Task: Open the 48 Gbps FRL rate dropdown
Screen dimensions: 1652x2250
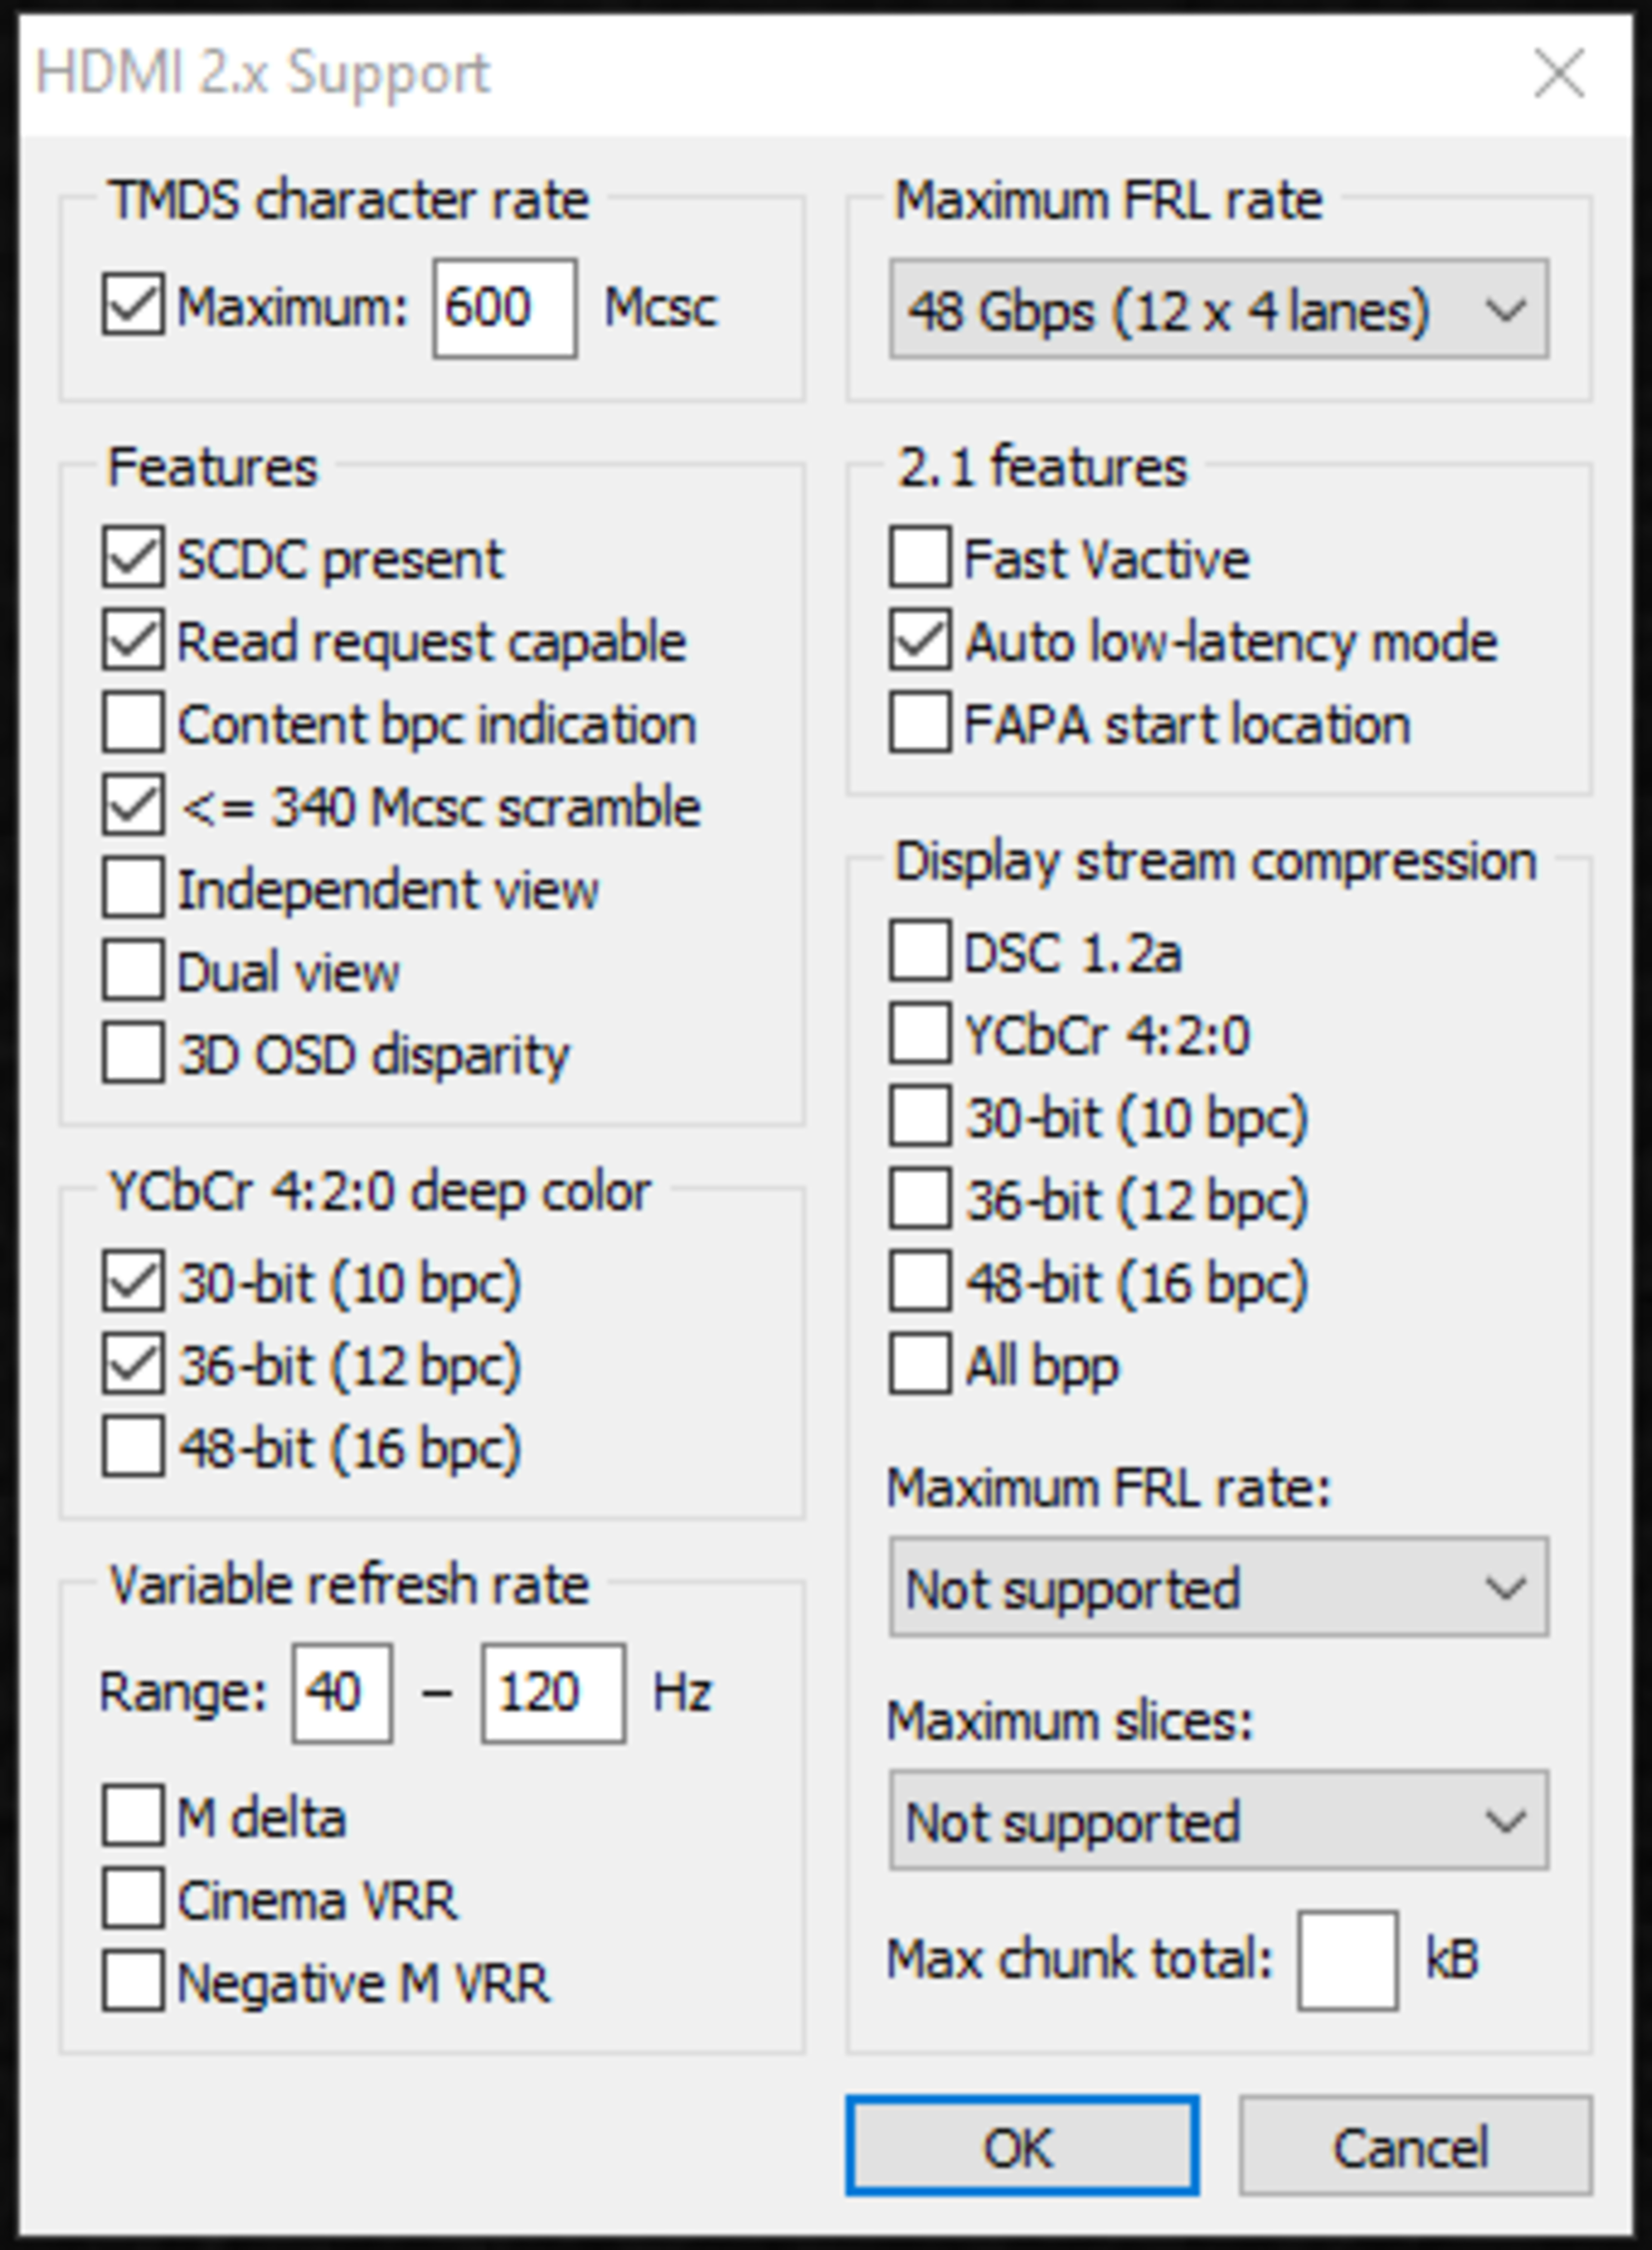Action: [1218, 309]
